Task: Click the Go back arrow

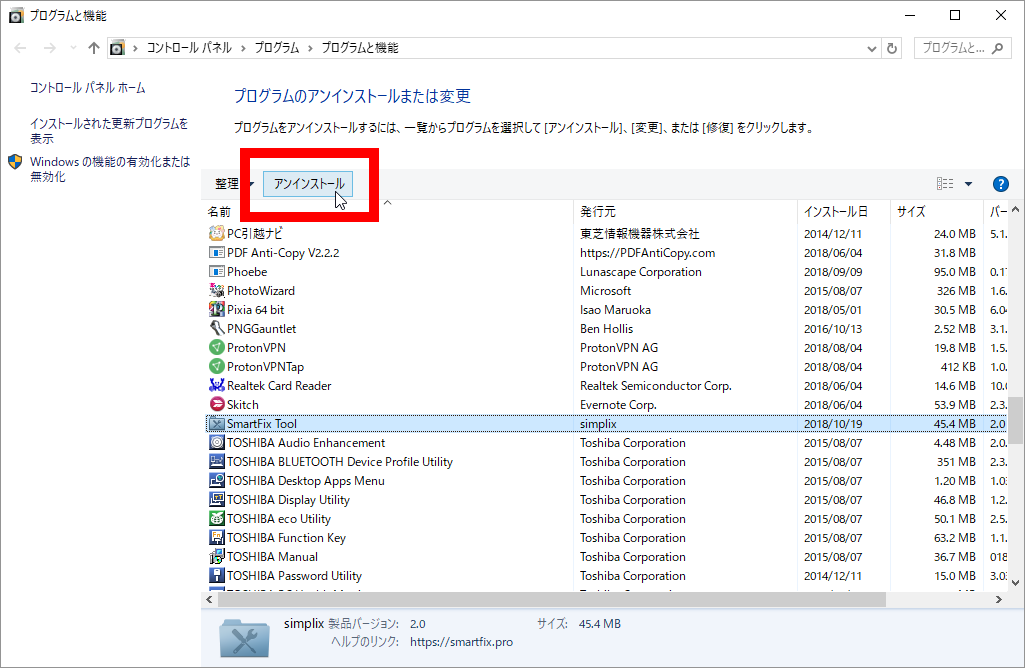Action: tap(20, 48)
